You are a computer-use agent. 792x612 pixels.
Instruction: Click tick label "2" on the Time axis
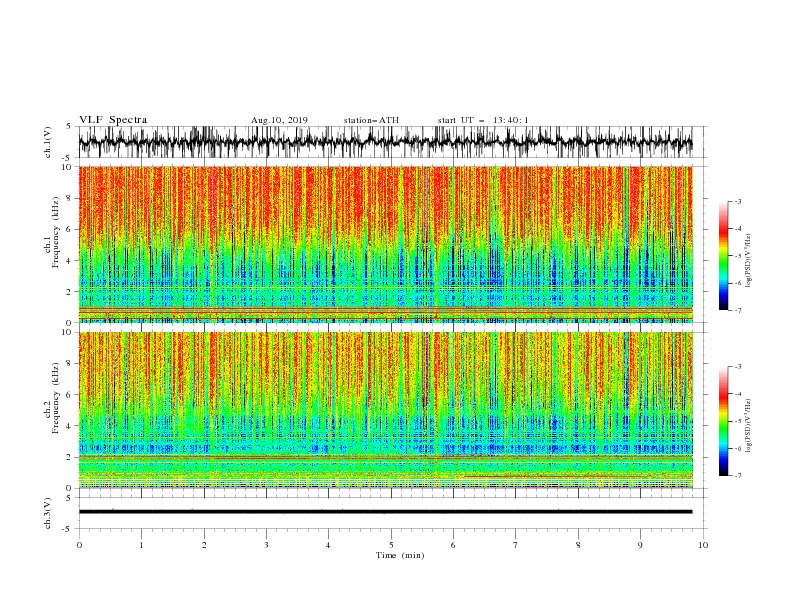point(204,545)
